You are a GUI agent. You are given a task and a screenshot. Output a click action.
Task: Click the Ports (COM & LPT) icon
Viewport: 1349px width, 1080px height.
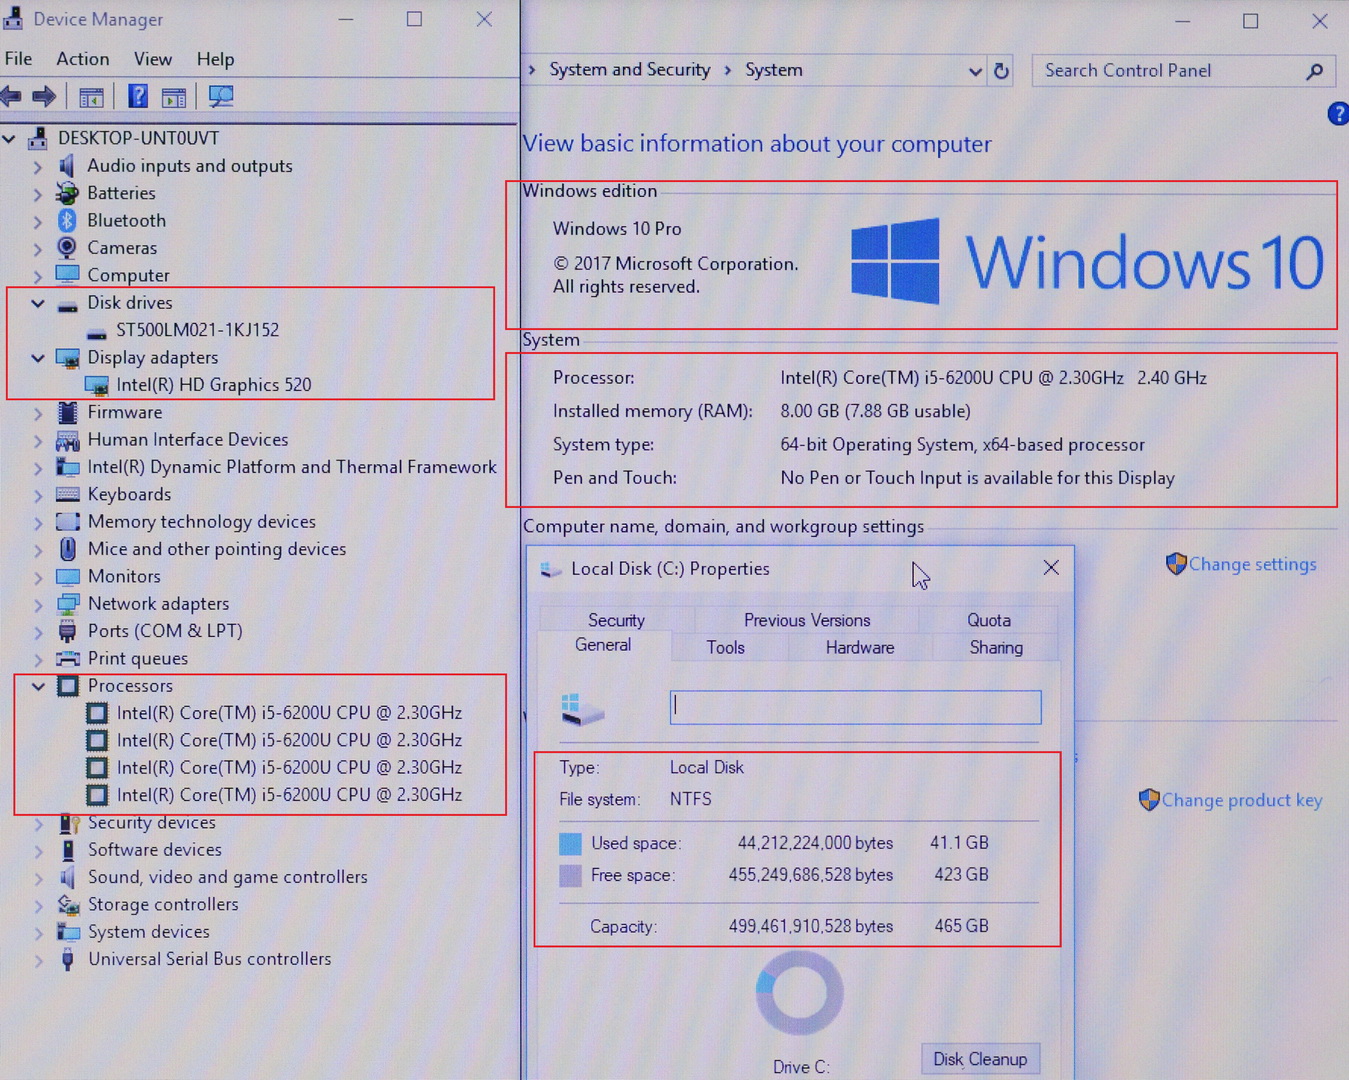pyautogui.click(x=68, y=631)
